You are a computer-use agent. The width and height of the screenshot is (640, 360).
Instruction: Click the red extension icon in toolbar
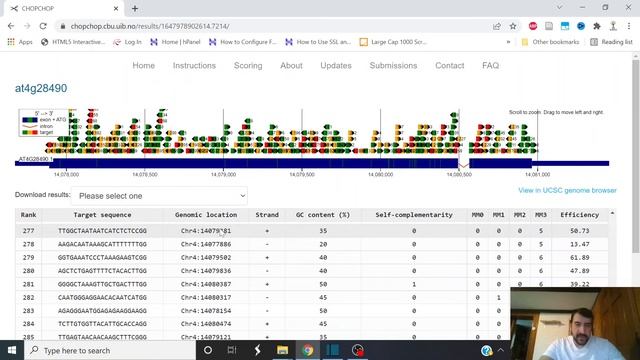point(533,26)
